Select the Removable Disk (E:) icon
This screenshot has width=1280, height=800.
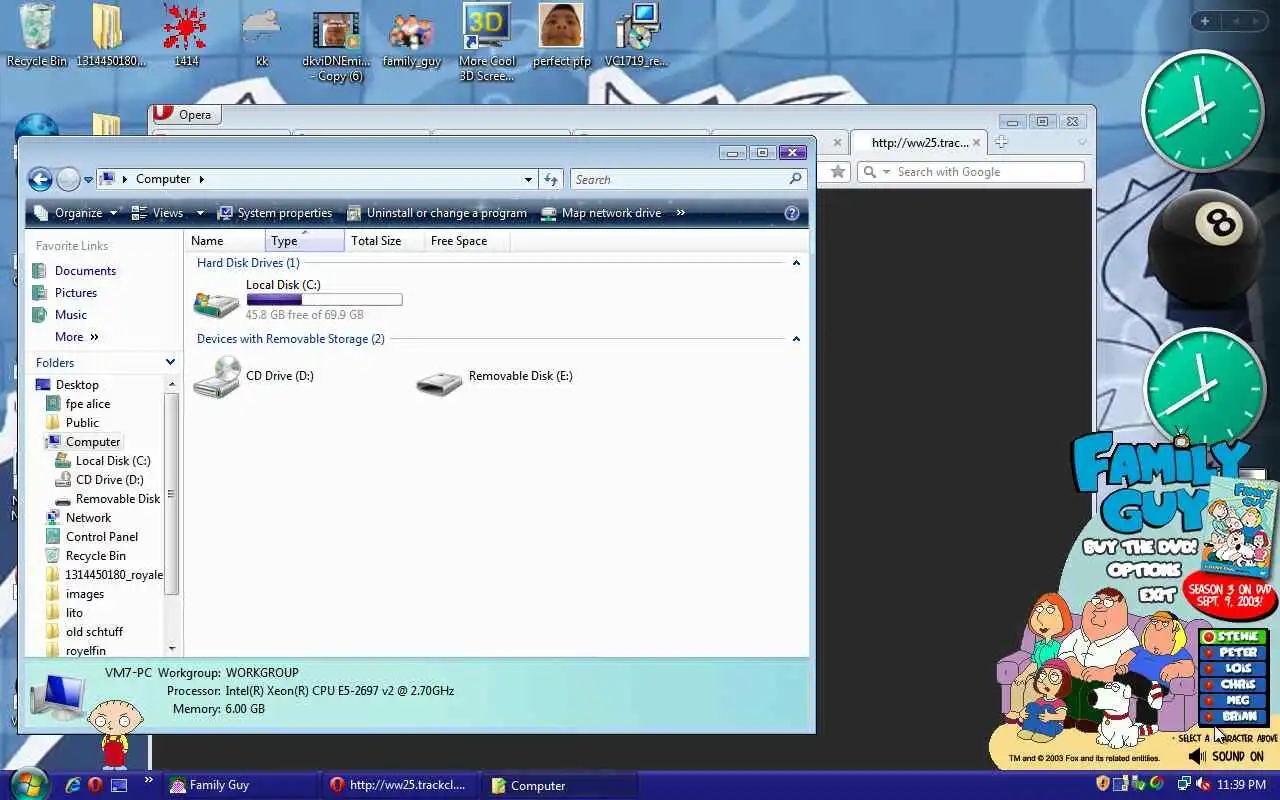439,382
